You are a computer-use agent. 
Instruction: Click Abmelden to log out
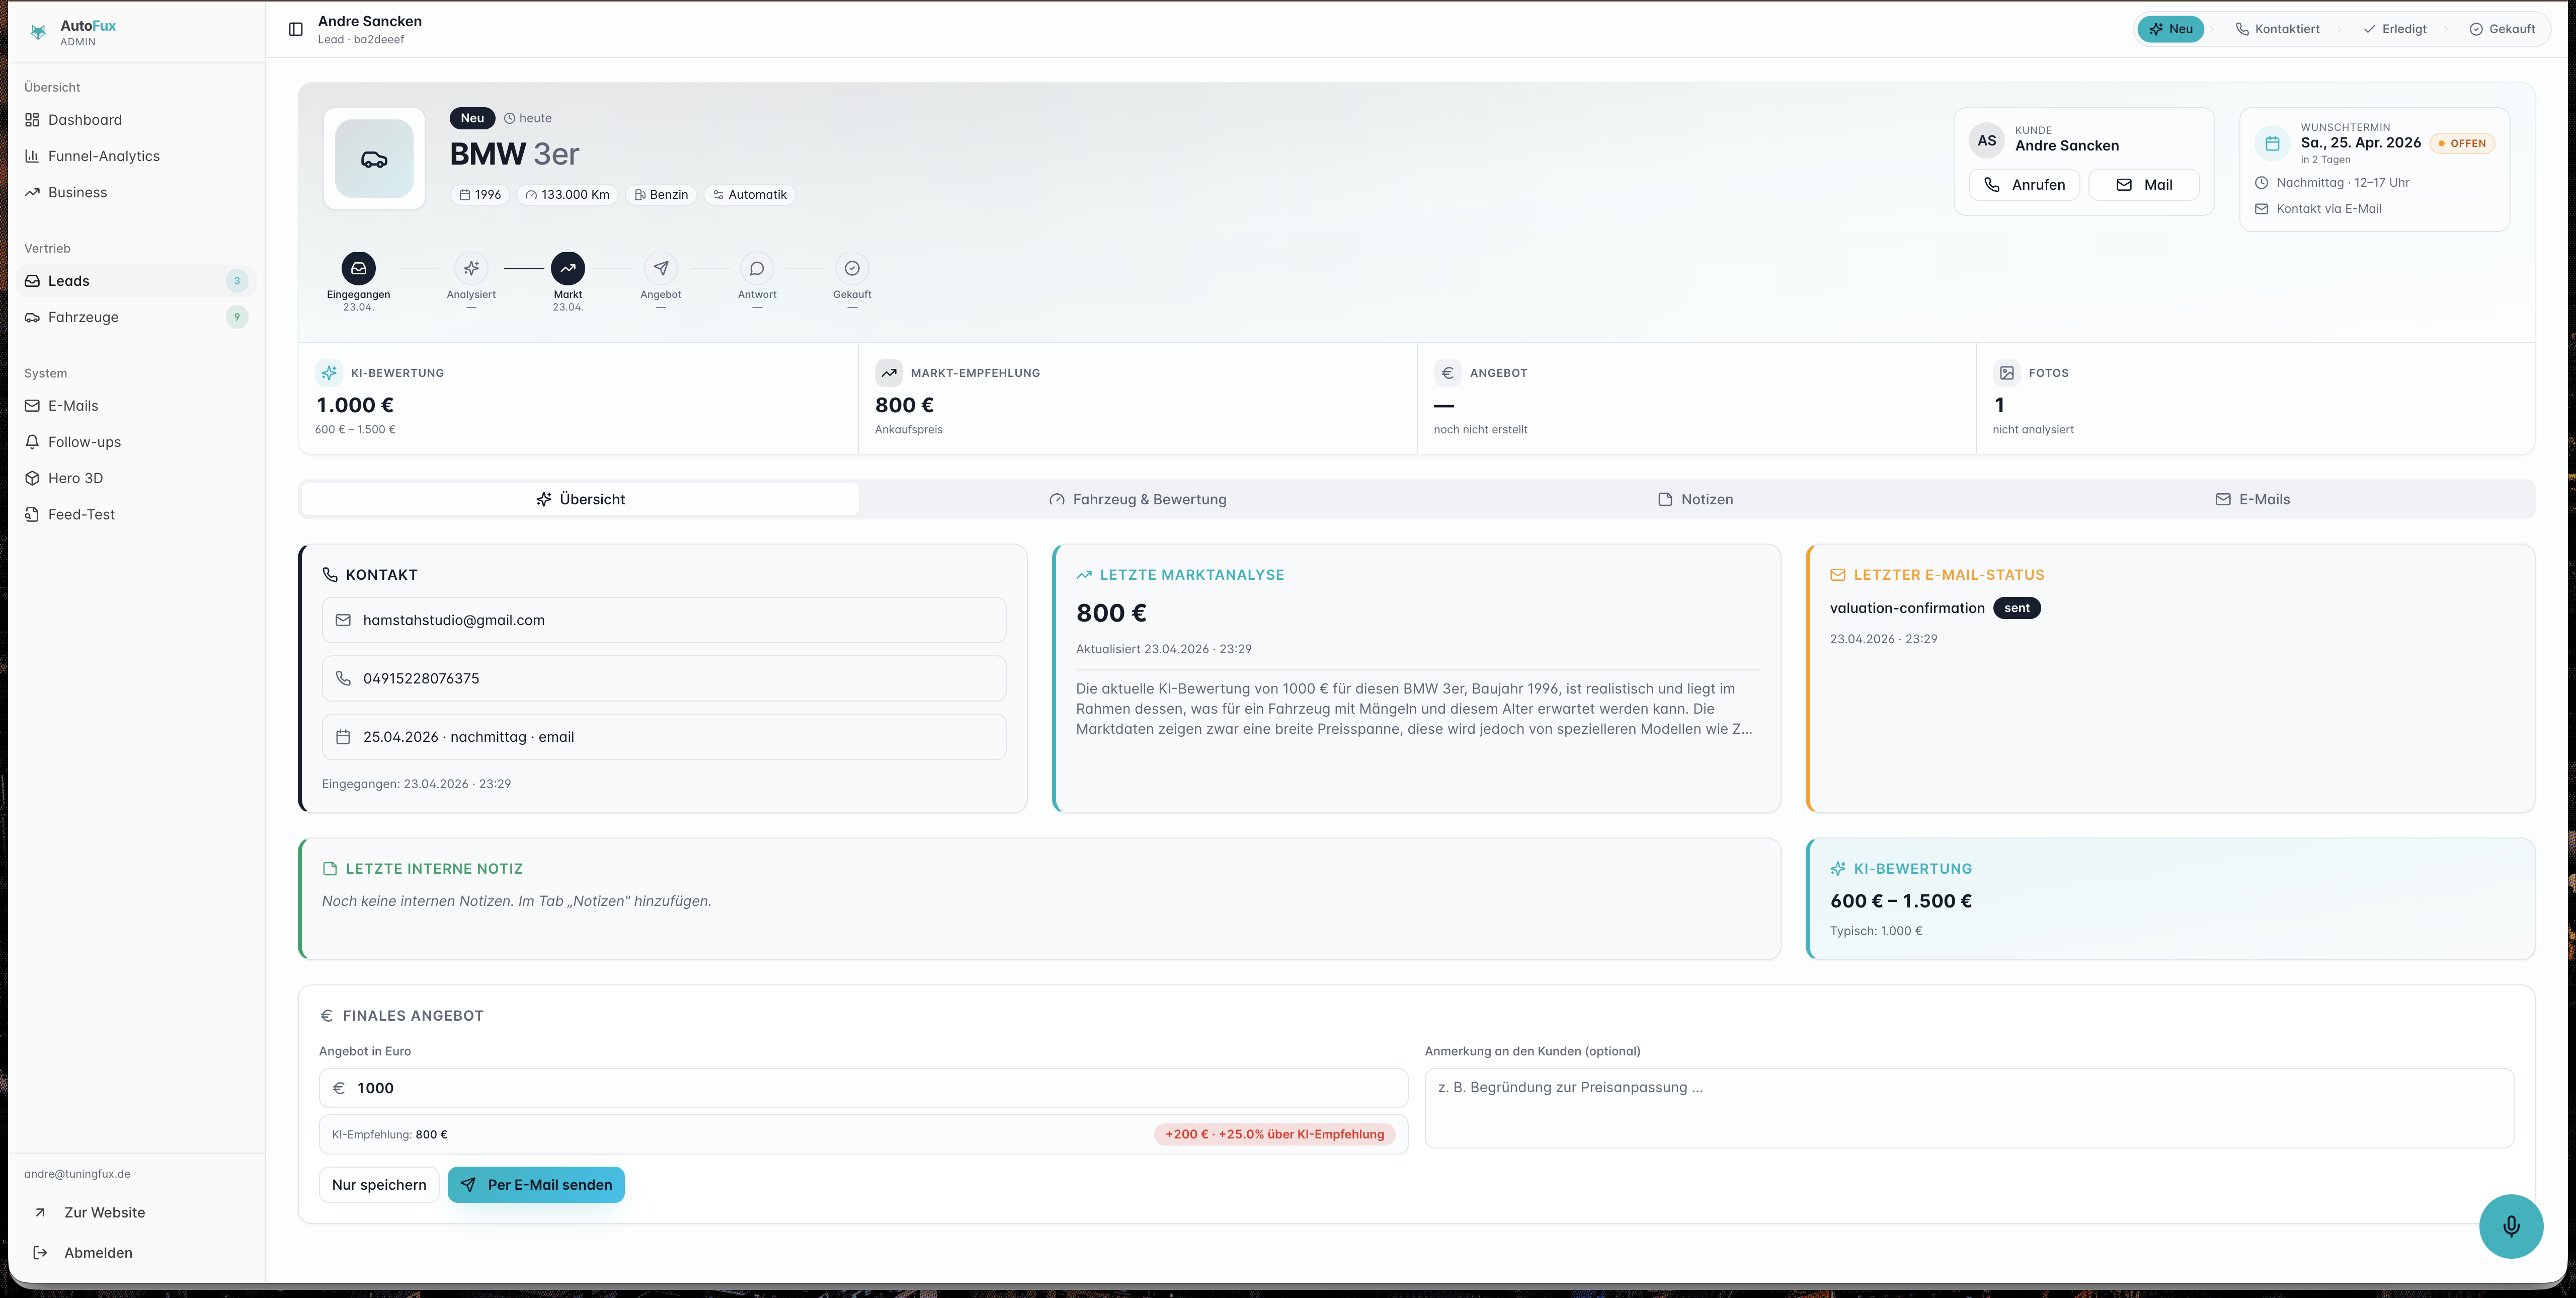[98, 1252]
